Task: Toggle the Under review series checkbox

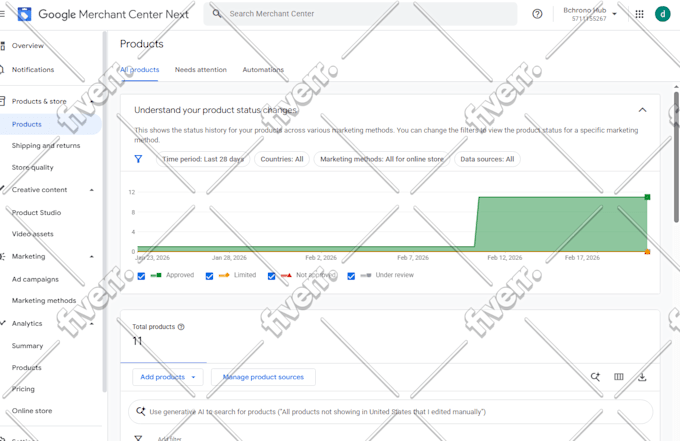Action: [351, 276]
